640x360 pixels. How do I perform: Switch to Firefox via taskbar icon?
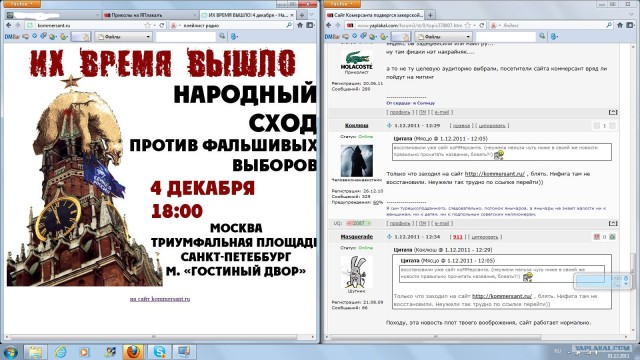click(133, 352)
